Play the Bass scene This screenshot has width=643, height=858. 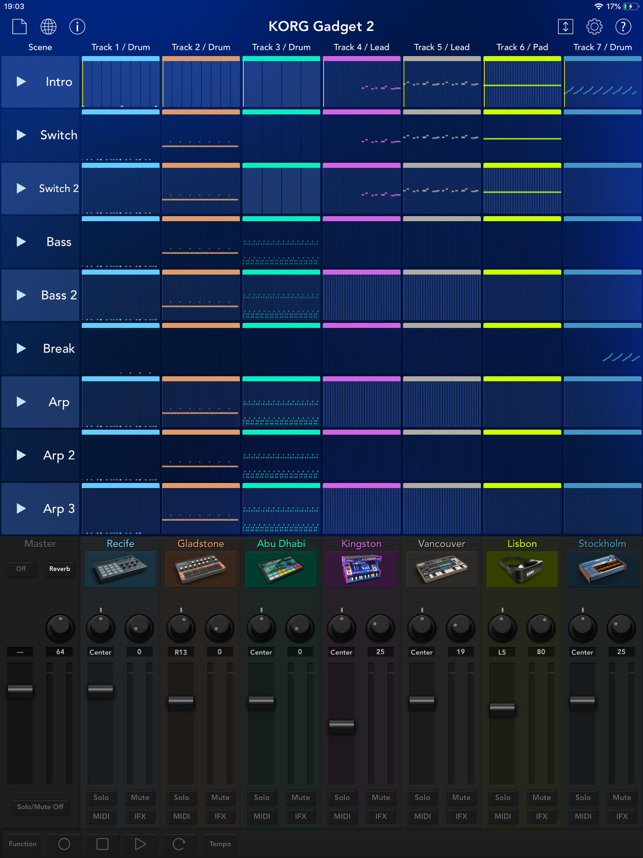[21, 241]
